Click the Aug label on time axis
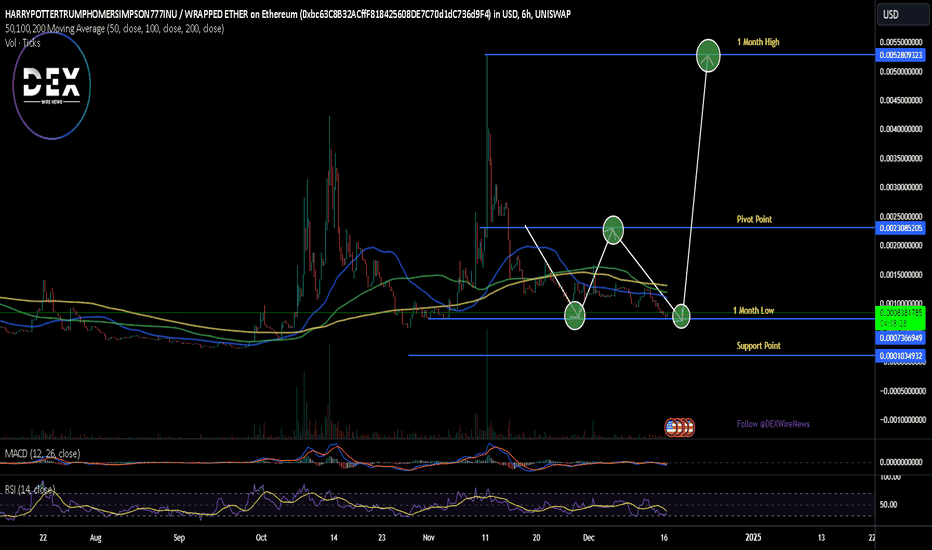This screenshot has height=550, width=932. click(96, 538)
